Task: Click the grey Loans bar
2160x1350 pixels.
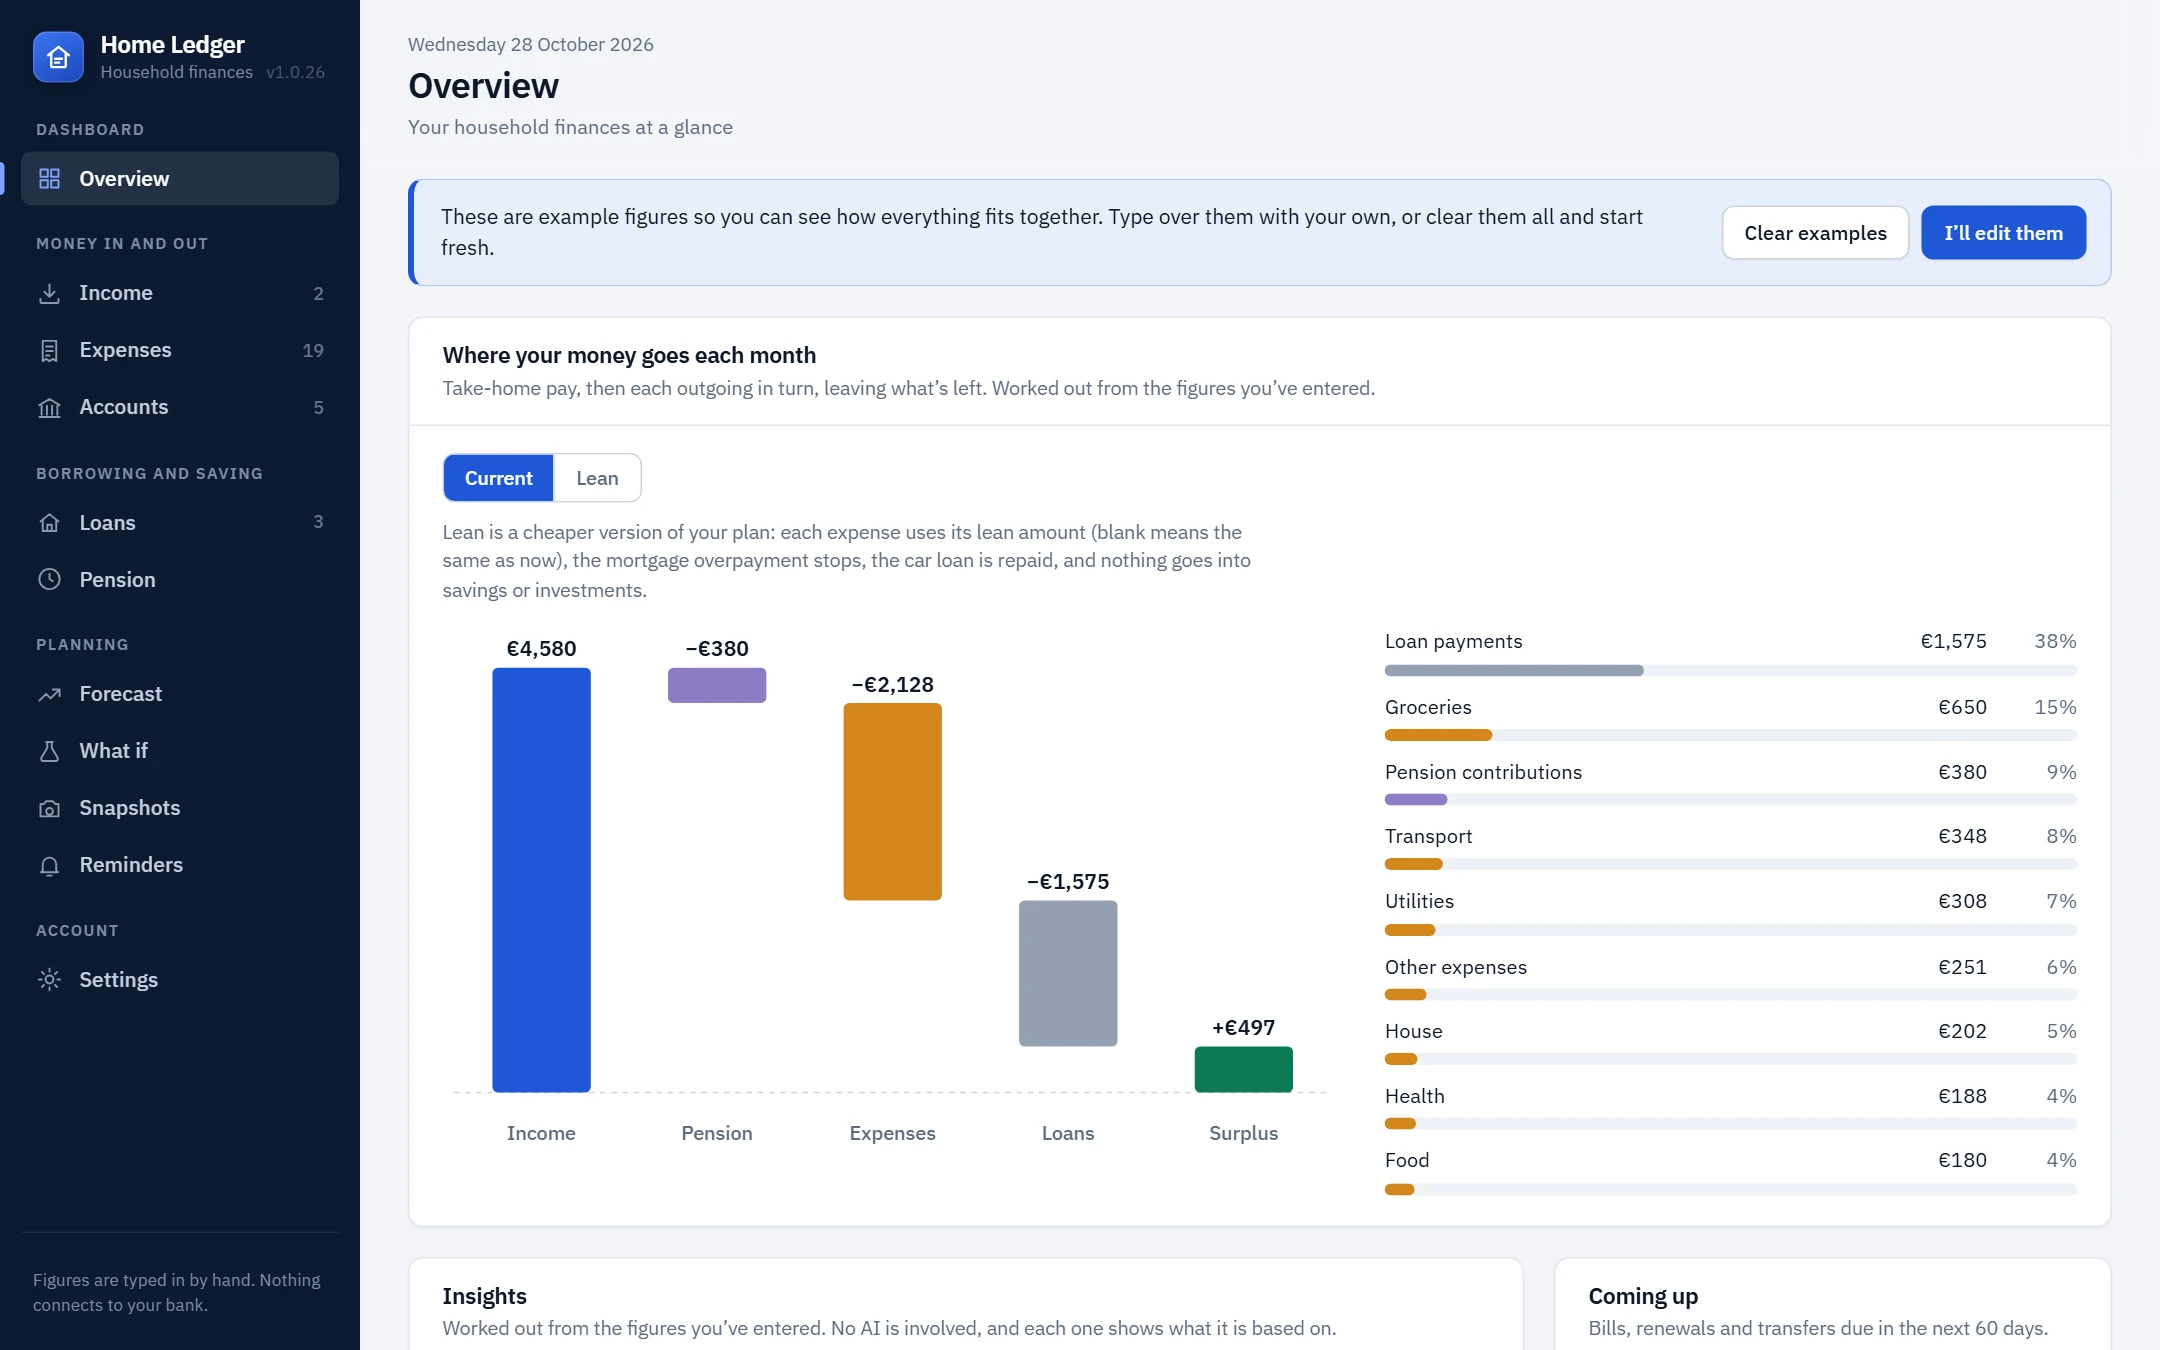Action: coord(1068,973)
